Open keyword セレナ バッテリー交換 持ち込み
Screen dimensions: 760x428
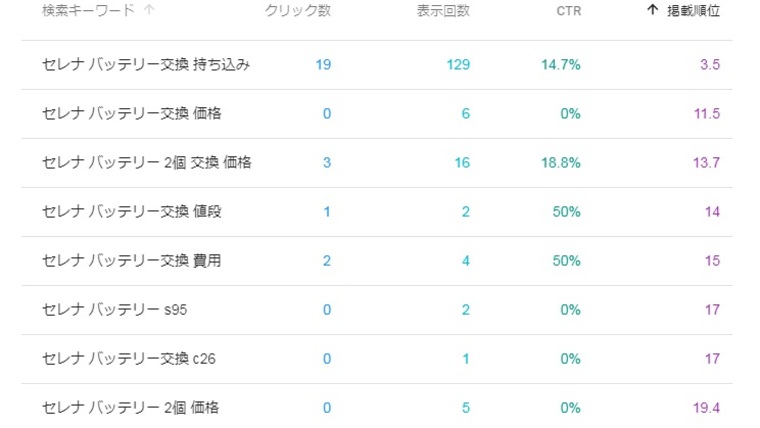point(146,65)
